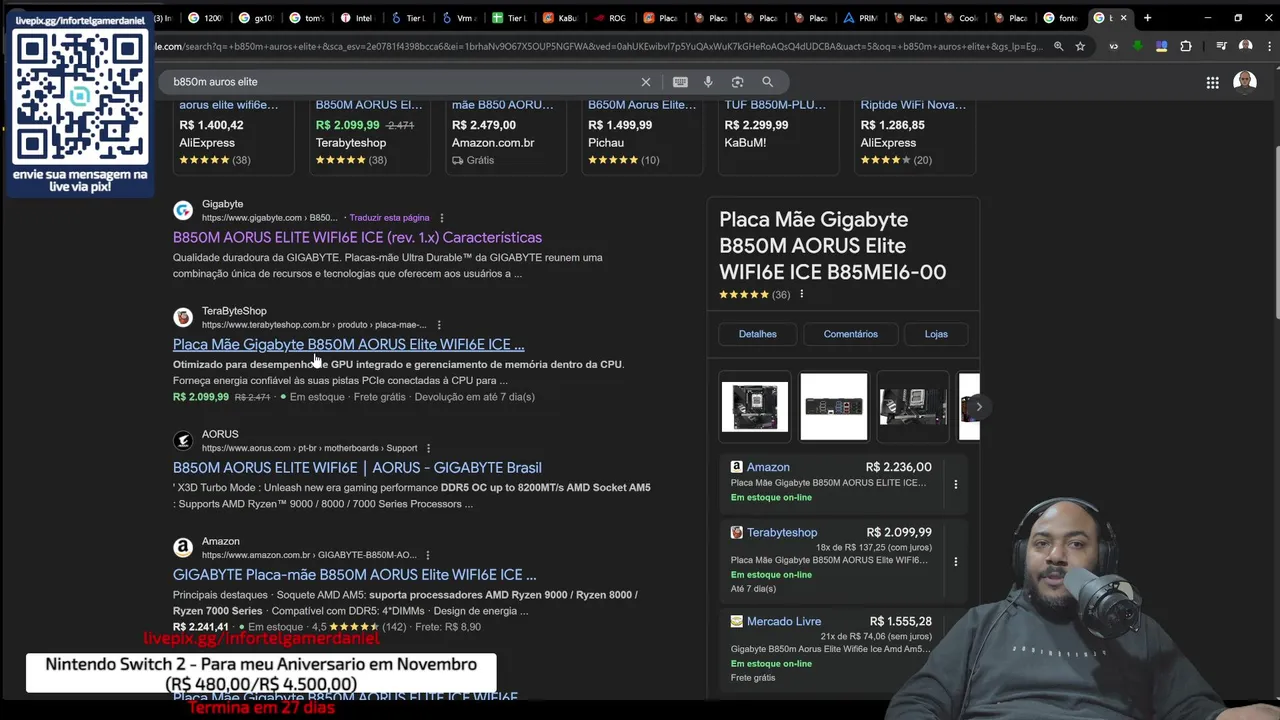1280x720 pixels.
Task: Open AliExpress R$ 1.400,42 shopping card
Action: [233, 136]
